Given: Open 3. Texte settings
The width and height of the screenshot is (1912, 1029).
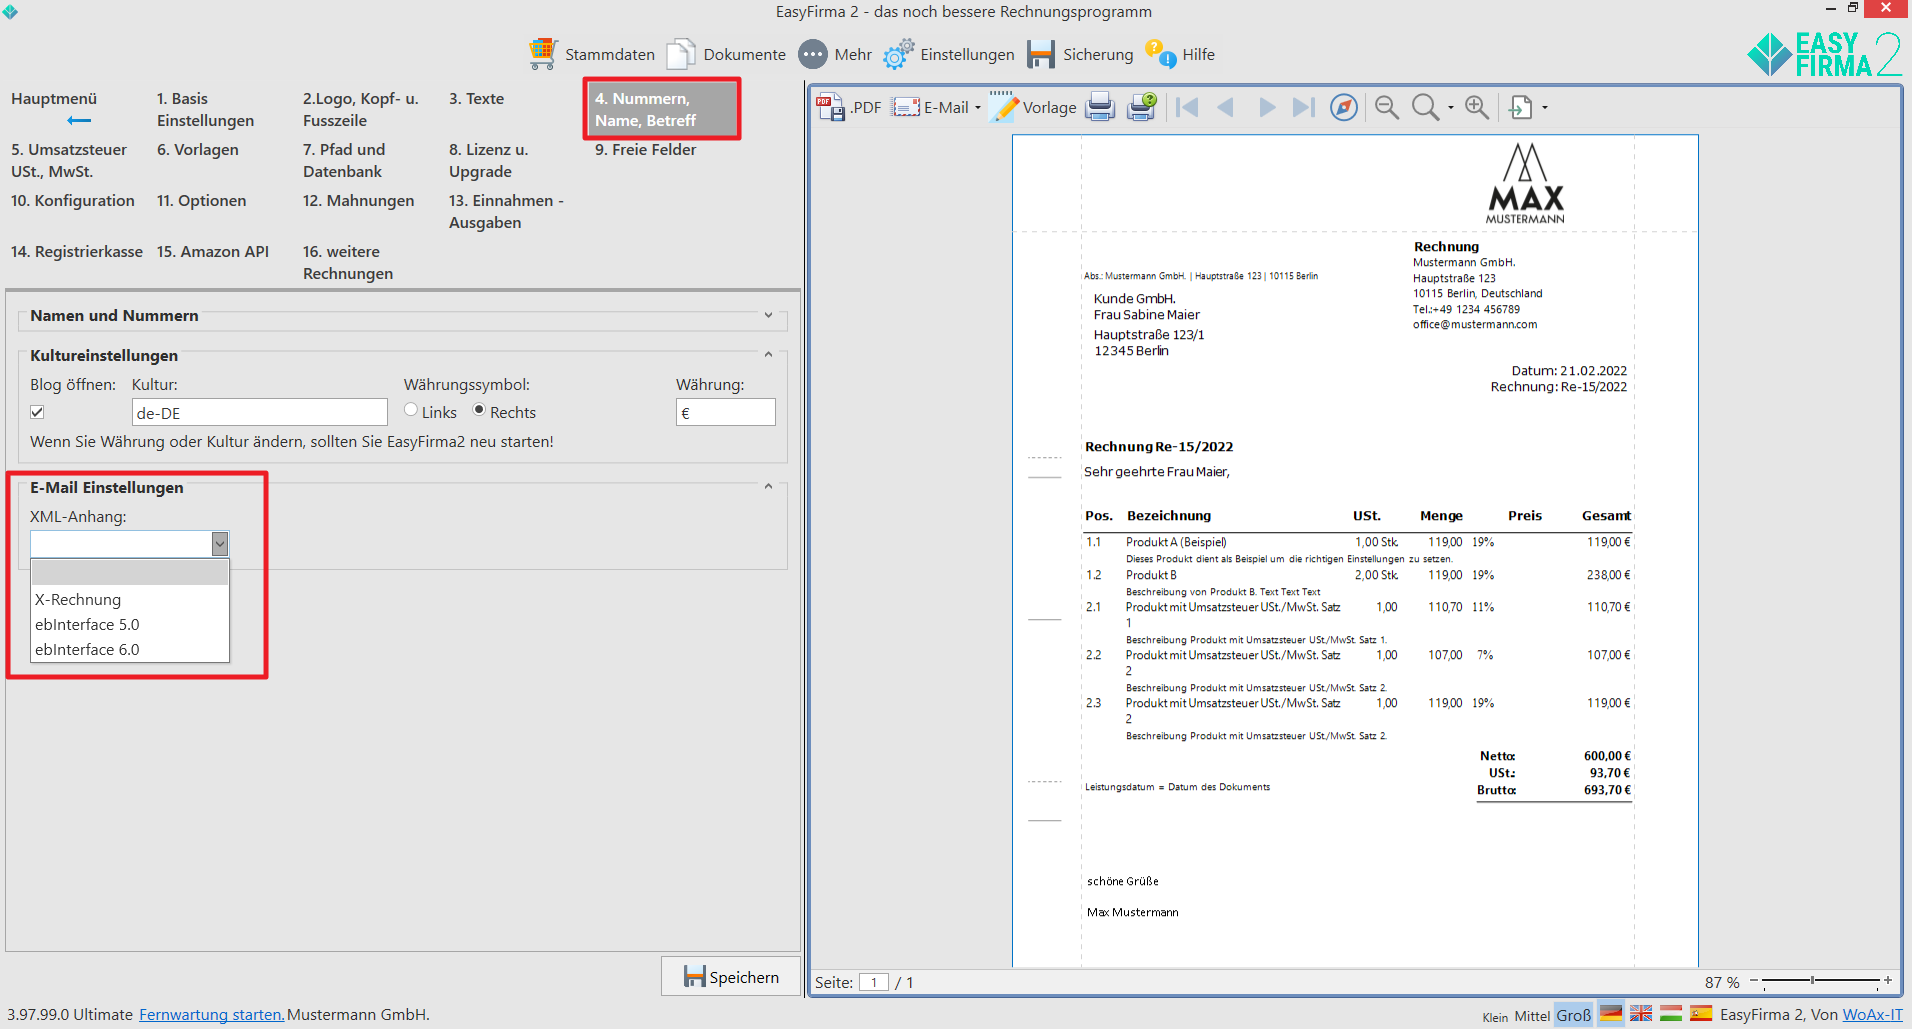Looking at the screenshot, I should [x=476, y=98].
